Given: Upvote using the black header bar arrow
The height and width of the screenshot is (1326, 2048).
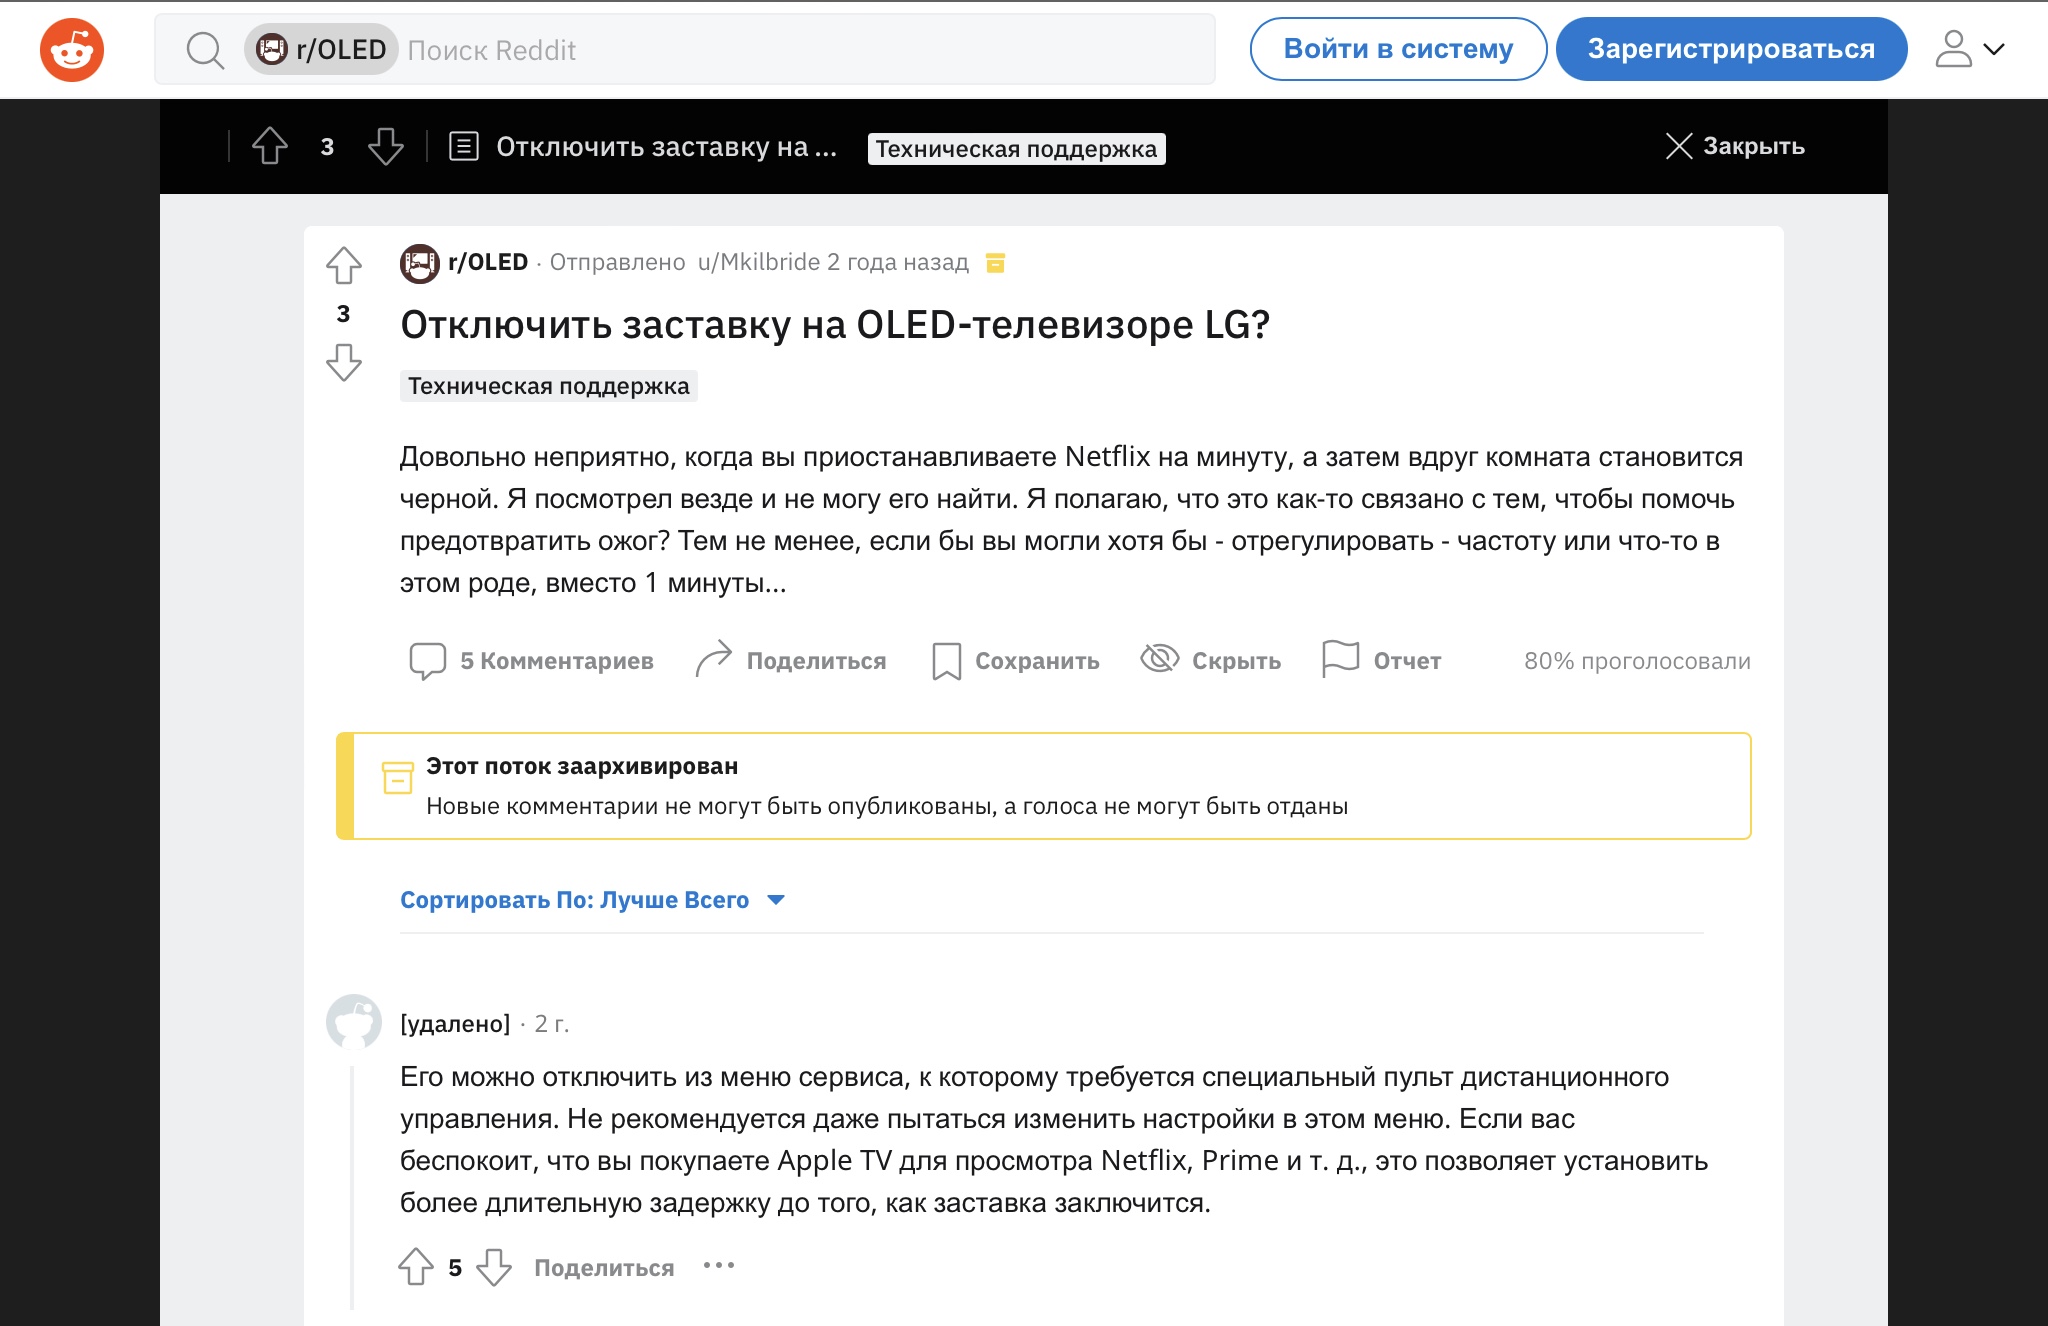Looking at the screenshot, I should click(x=270, y=146).
